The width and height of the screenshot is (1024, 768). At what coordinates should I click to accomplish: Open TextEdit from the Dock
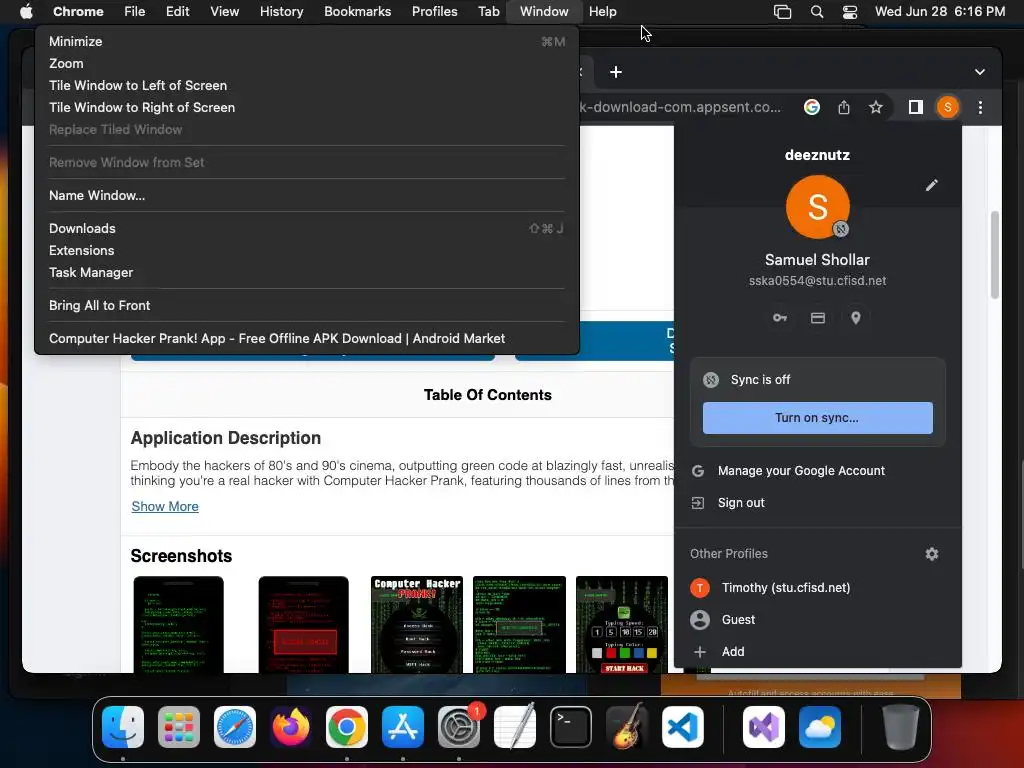[515, 727]
